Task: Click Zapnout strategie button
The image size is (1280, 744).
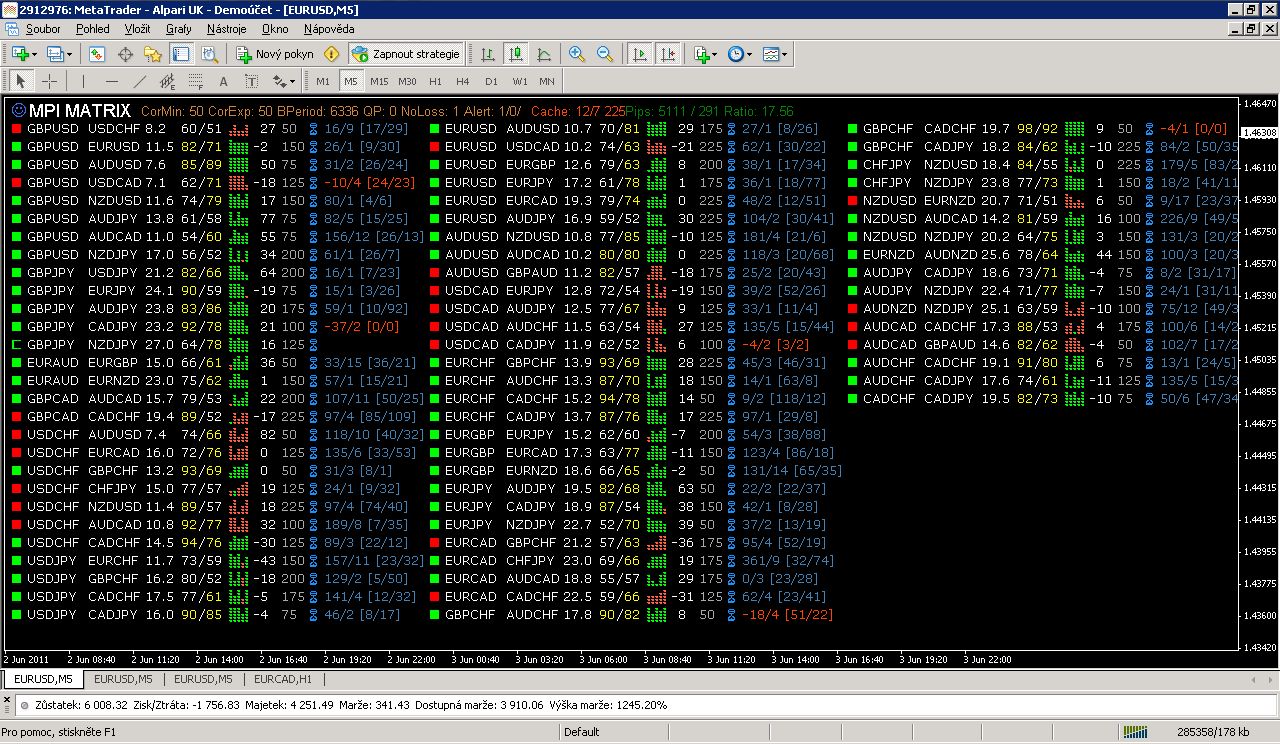Action: [x=406, y=54]
